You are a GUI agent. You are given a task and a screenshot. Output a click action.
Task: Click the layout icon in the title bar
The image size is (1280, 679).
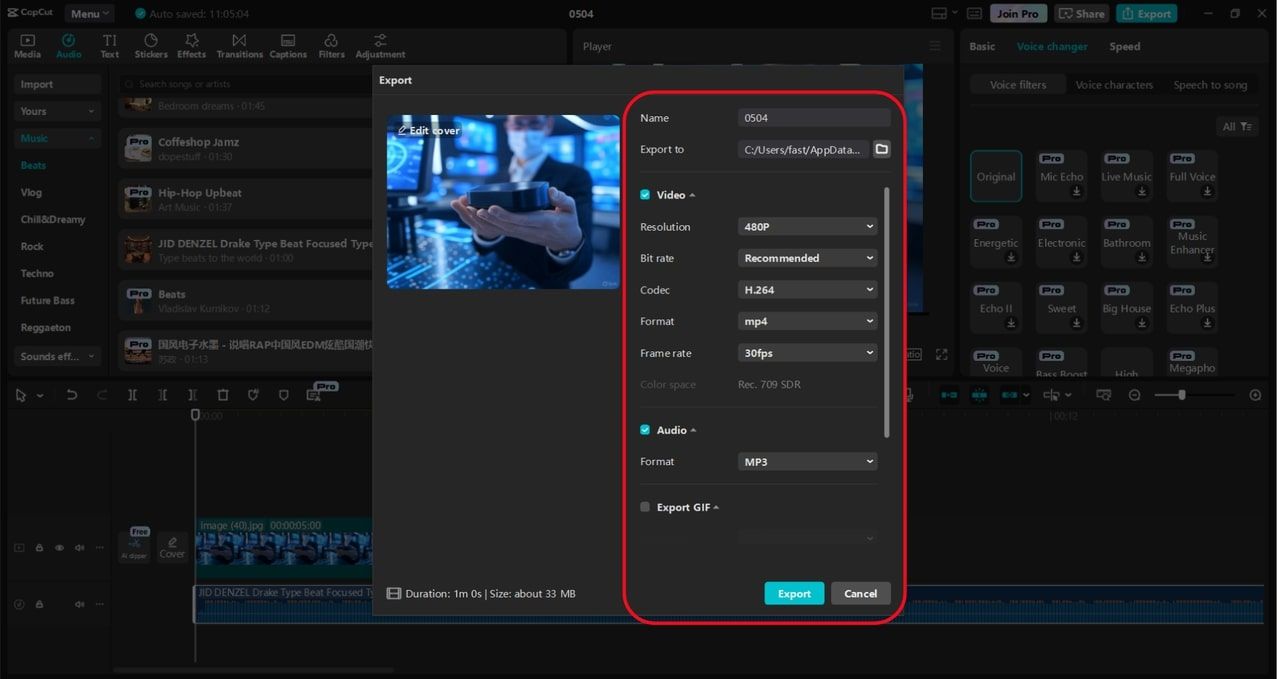[938, 14]
